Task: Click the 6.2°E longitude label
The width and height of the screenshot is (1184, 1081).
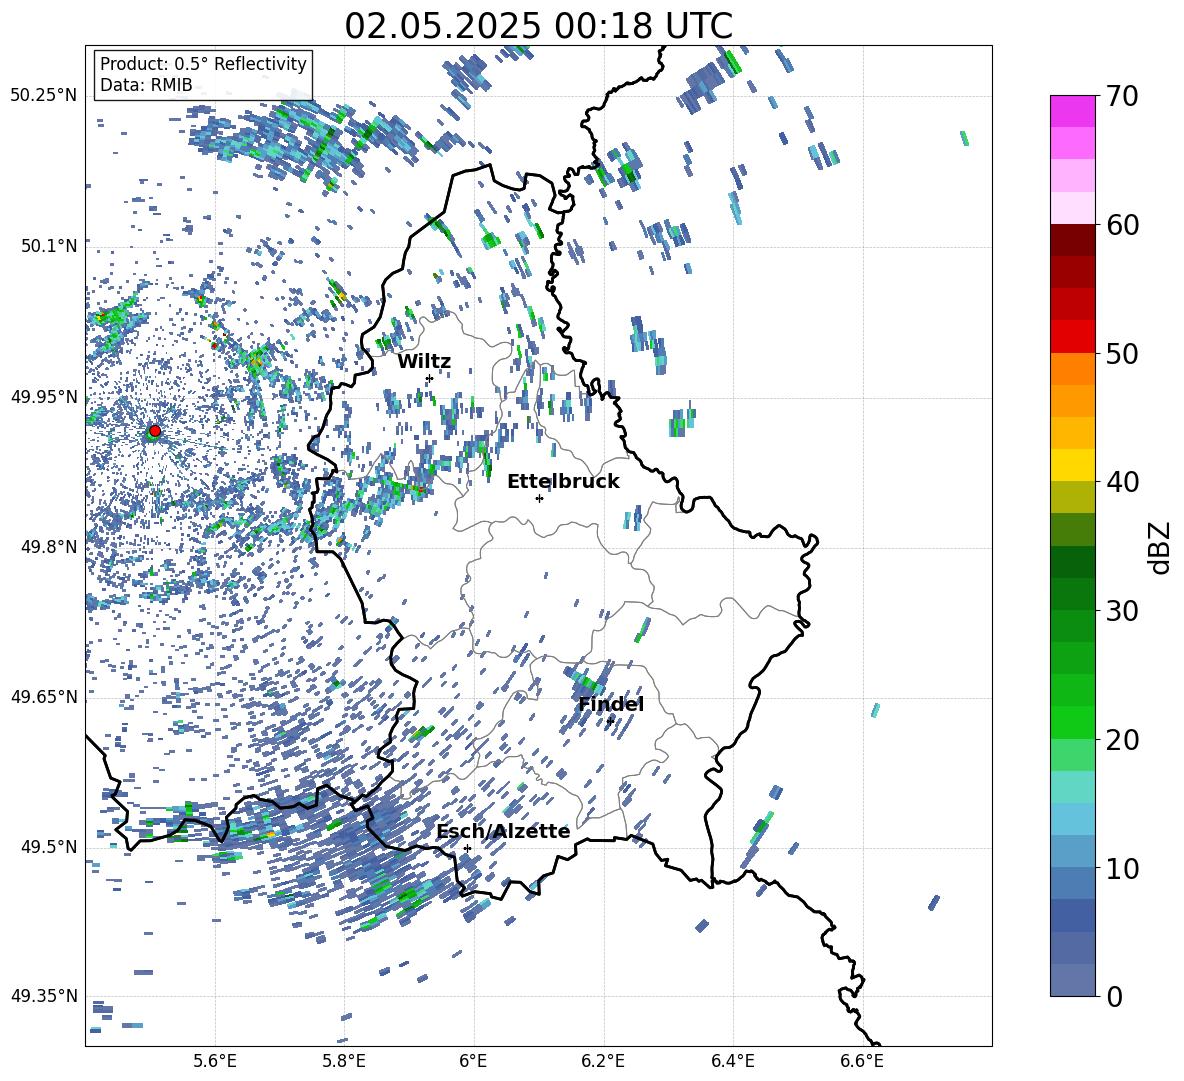Action: click(603, 1061)
